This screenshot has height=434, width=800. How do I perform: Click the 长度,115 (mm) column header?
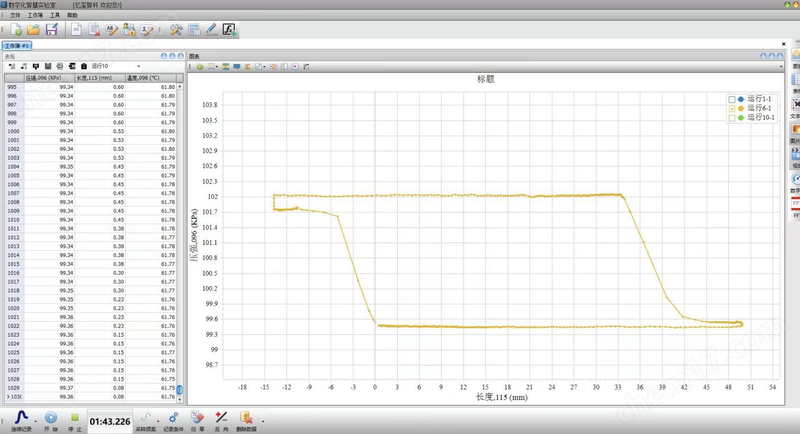point(100,78)
